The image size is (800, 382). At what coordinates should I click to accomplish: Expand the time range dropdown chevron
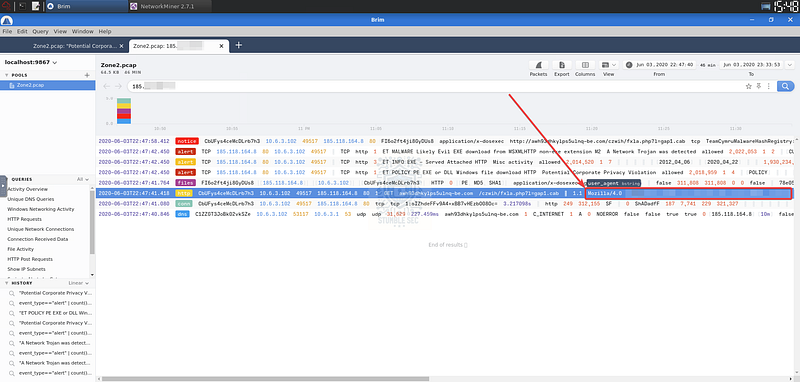(789, 65)
